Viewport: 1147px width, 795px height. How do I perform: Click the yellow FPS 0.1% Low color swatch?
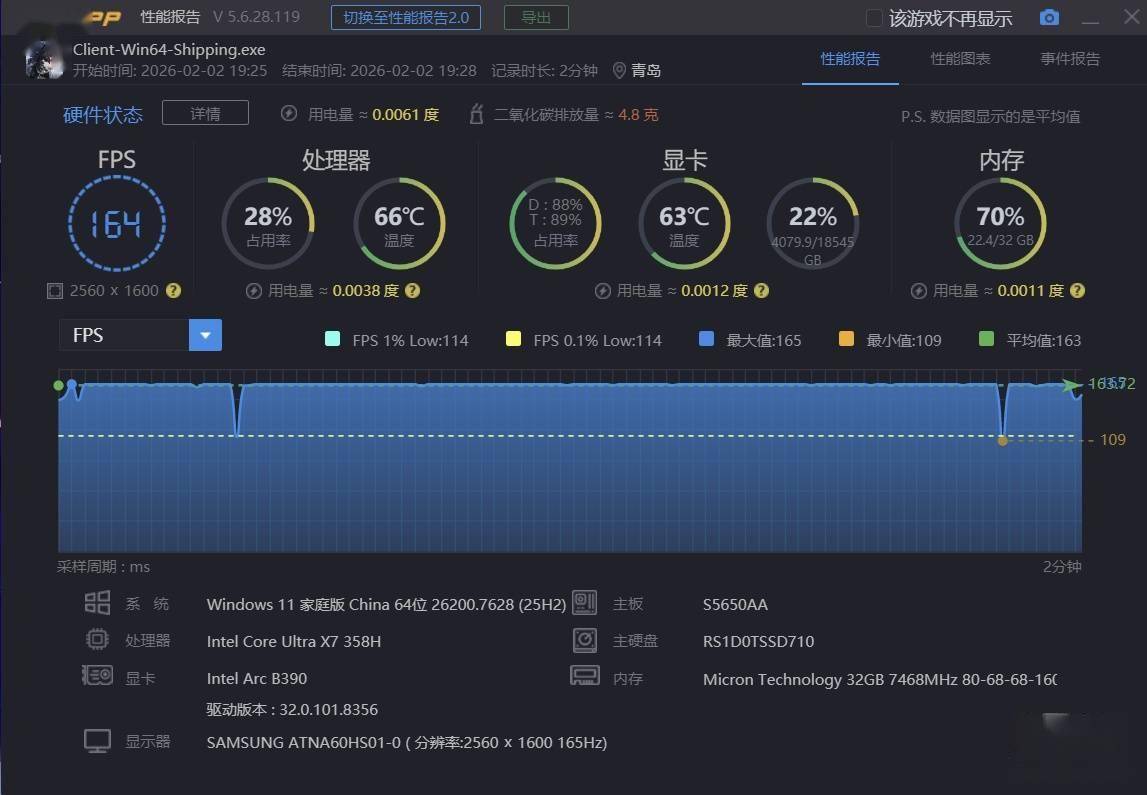tap(514, 340)
